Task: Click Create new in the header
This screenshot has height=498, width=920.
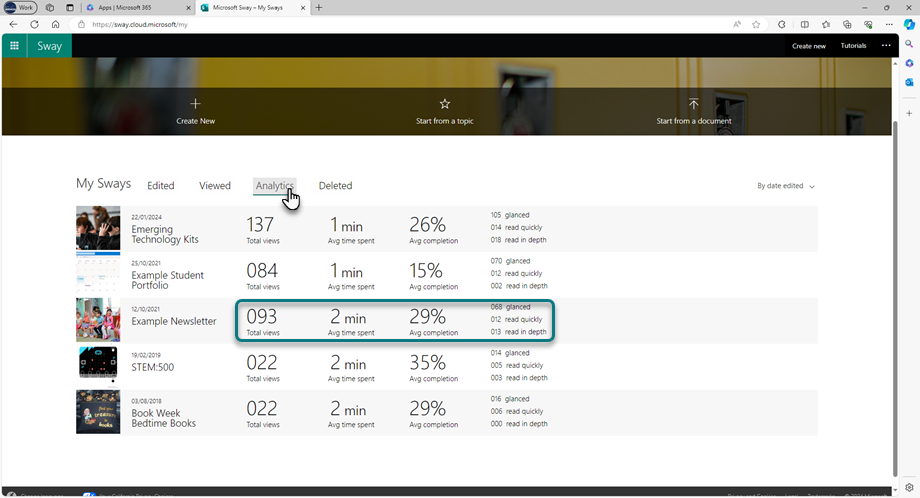Action: tap(809, 46)
